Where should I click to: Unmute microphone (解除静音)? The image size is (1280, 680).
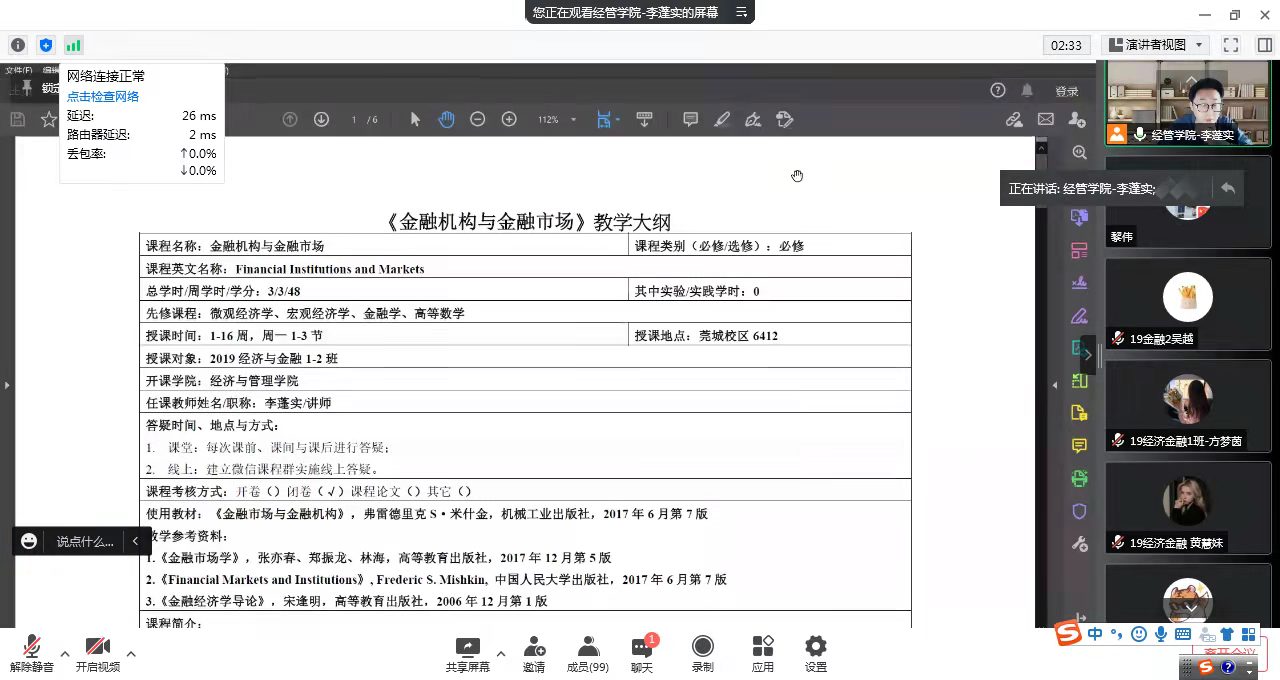pyautogui.click(x=32, y=654)
